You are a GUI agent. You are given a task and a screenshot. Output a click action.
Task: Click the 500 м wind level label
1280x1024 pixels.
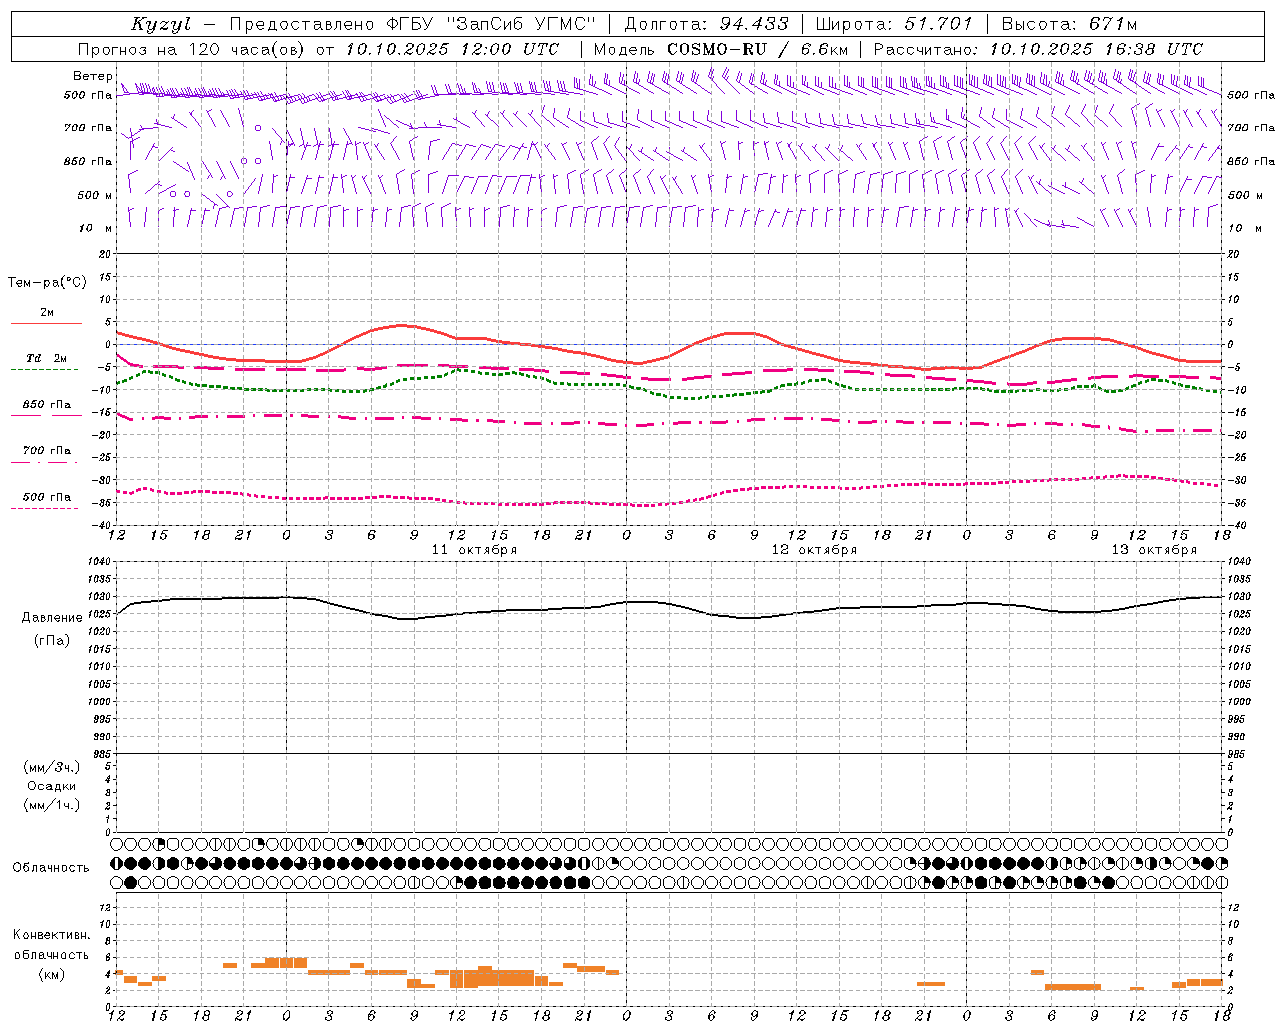coord(95,195)
